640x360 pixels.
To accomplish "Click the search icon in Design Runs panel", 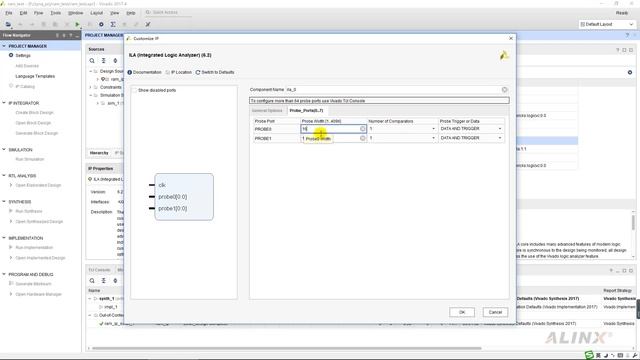I will pos(92,280).
